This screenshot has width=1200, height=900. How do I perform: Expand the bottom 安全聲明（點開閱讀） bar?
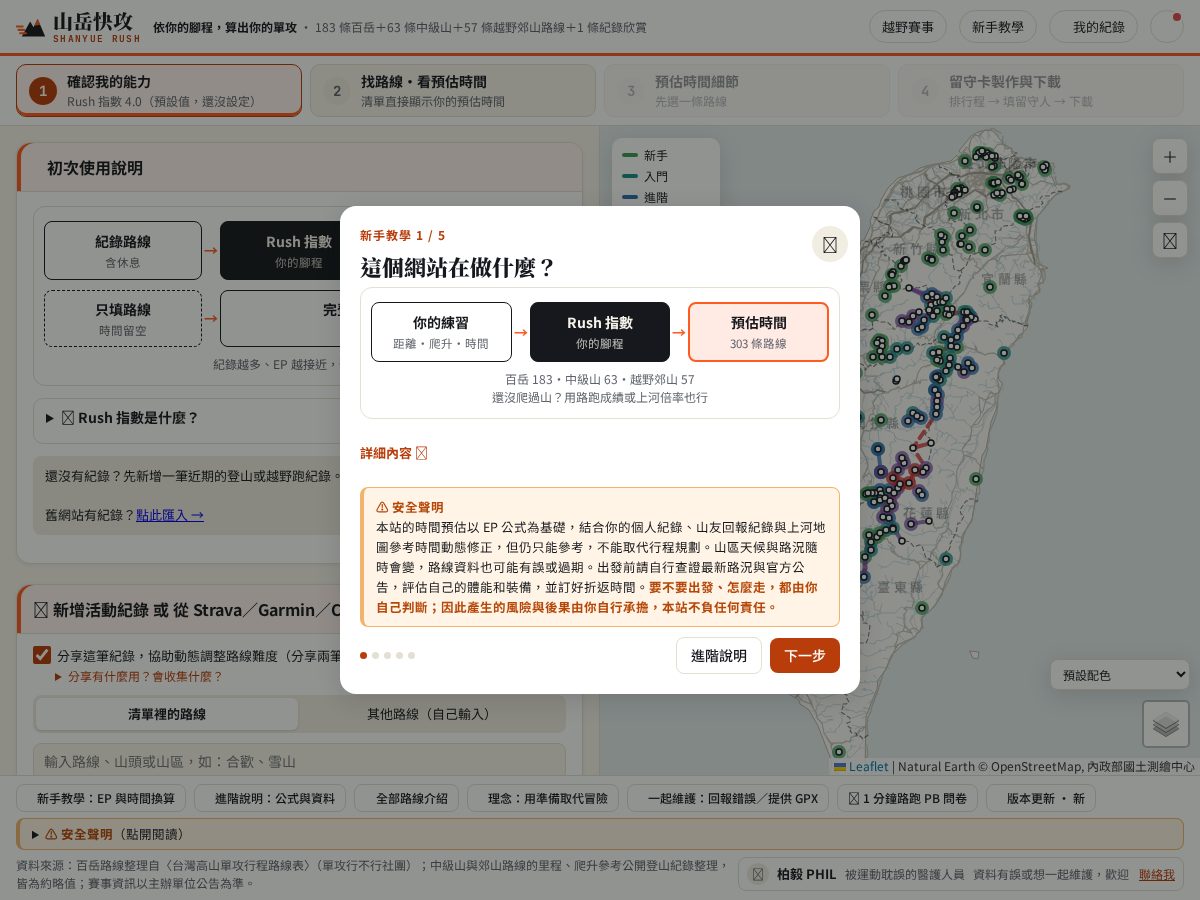click(x=600, y=834)
